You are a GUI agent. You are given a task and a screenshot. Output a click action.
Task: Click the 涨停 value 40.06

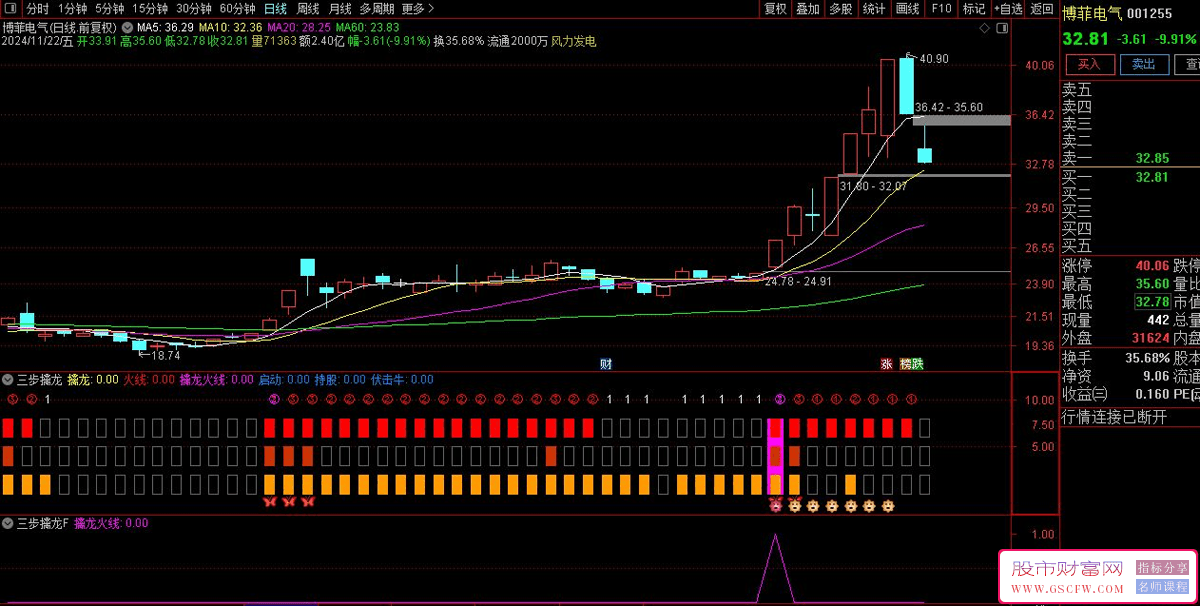pos(1152,266)
